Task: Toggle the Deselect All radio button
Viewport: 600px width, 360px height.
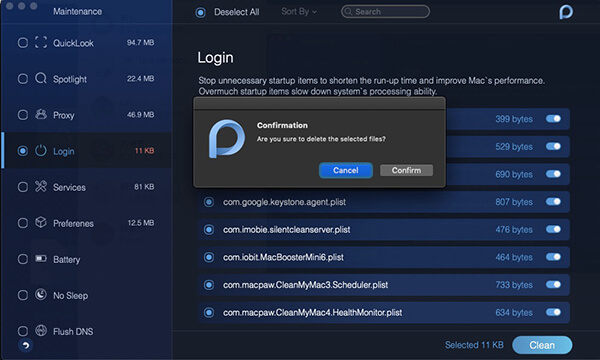Action: point(200,13)
